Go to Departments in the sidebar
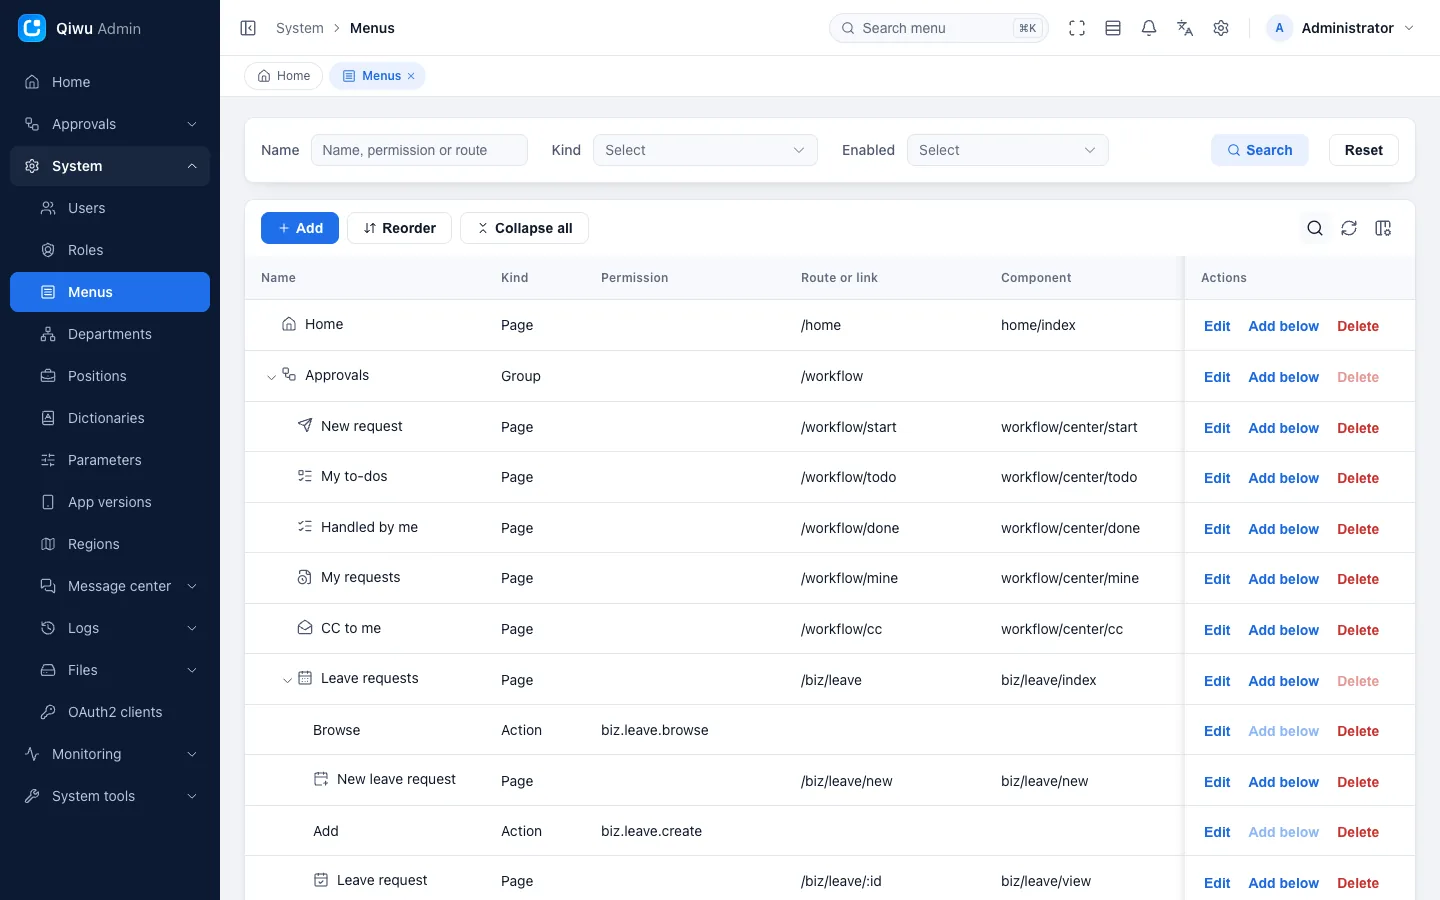Screen dimensions: 1440x900 pyautogui.click(x=110, y=334)
